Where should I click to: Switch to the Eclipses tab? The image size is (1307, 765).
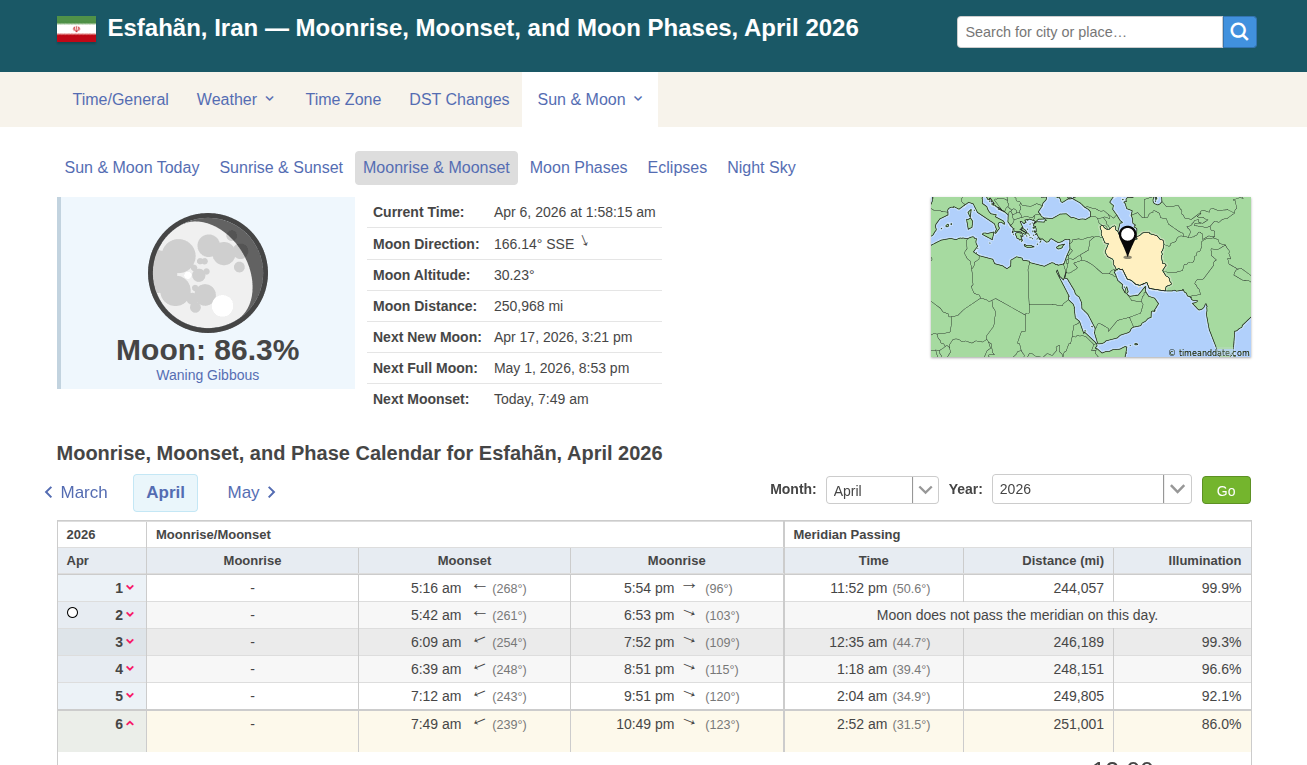tap(677, 168)
